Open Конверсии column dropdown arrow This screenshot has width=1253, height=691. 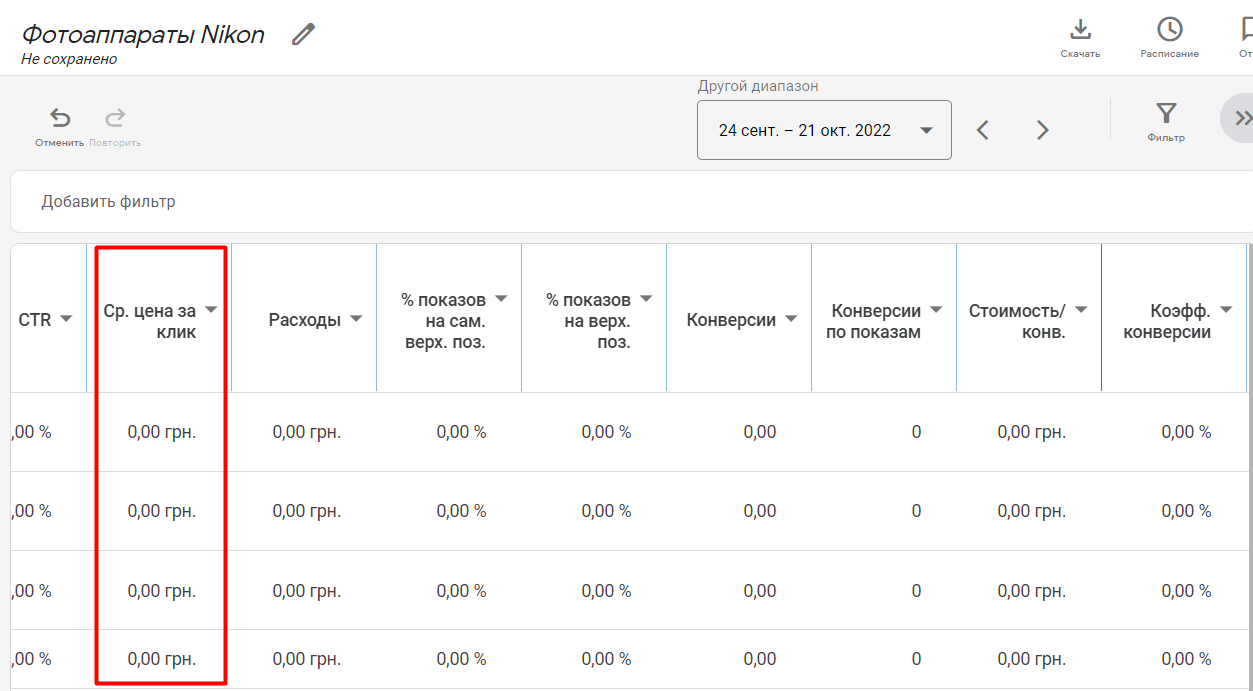(791, 319)
